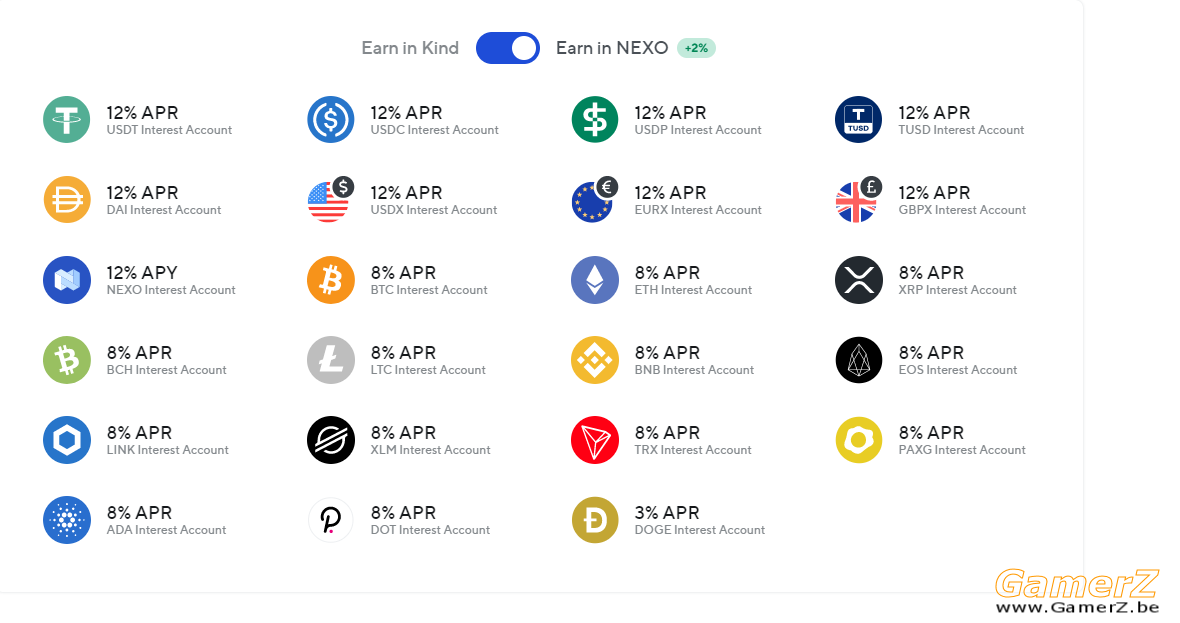The width and height of the screenshot is (1180, 623).
Task: Click the +2% bonus badge
Action: pyautogui.click(x=696, y=48)
